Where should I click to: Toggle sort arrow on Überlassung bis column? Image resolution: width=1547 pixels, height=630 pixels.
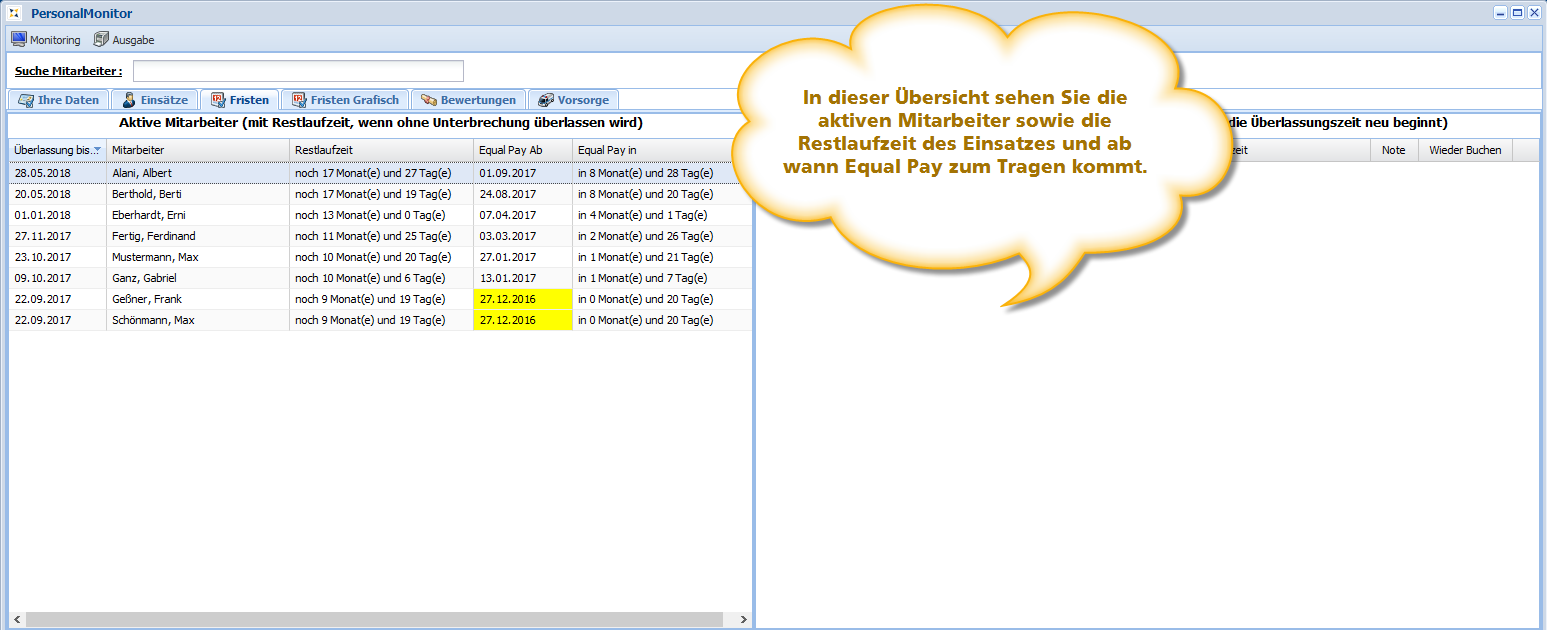pyautogui.click(x=97, y=150)
